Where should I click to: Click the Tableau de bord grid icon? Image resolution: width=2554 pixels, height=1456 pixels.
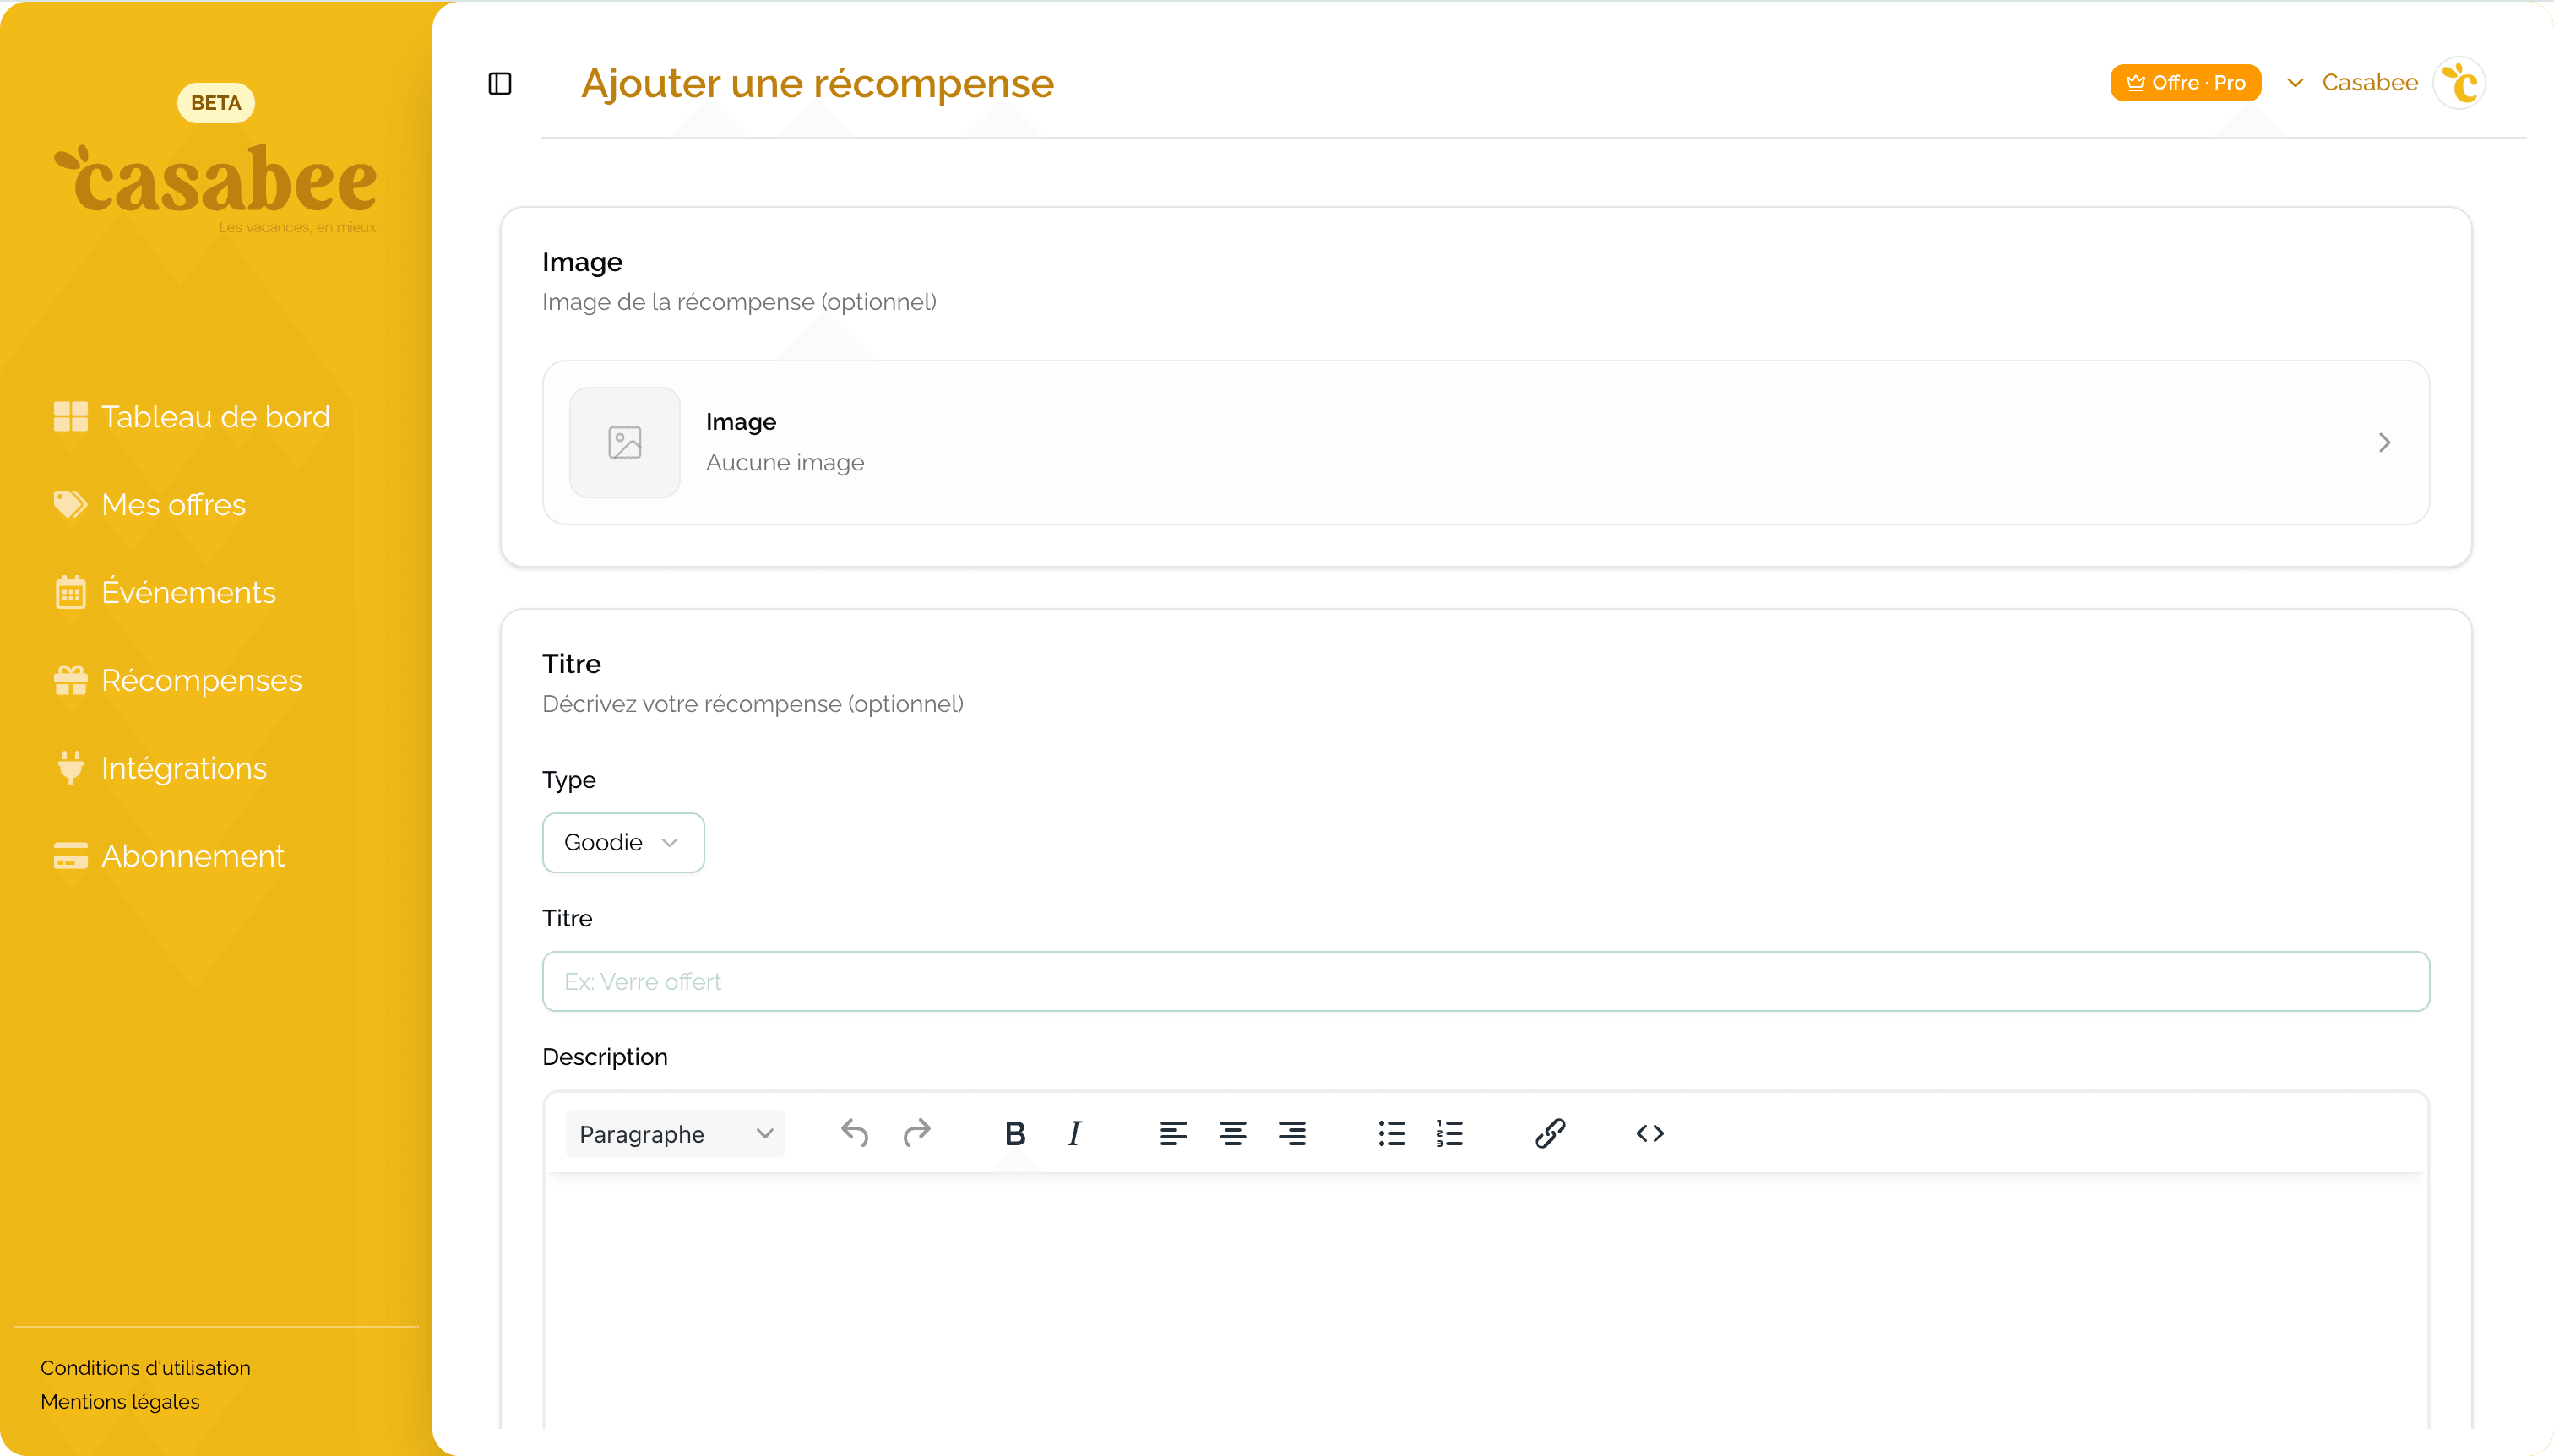70,416
